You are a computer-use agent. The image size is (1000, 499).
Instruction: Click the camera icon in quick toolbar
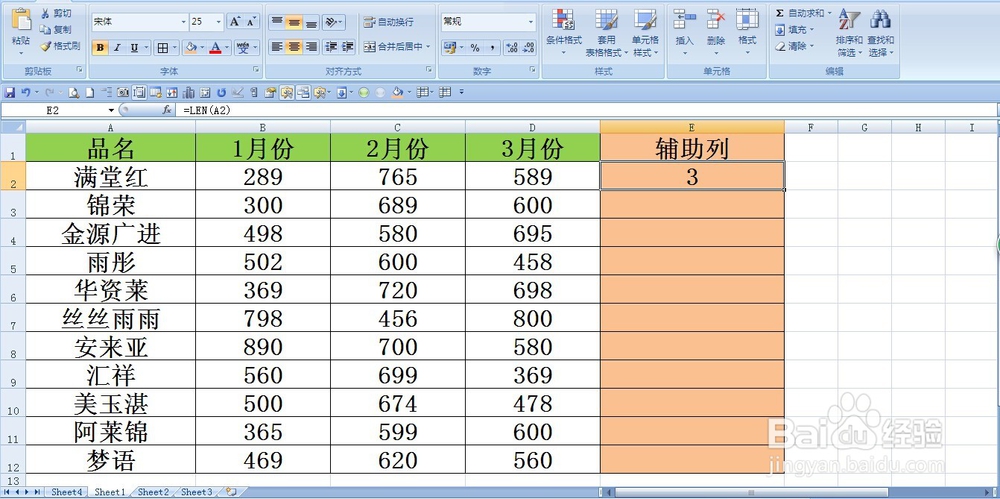click(x=122, y=93)
